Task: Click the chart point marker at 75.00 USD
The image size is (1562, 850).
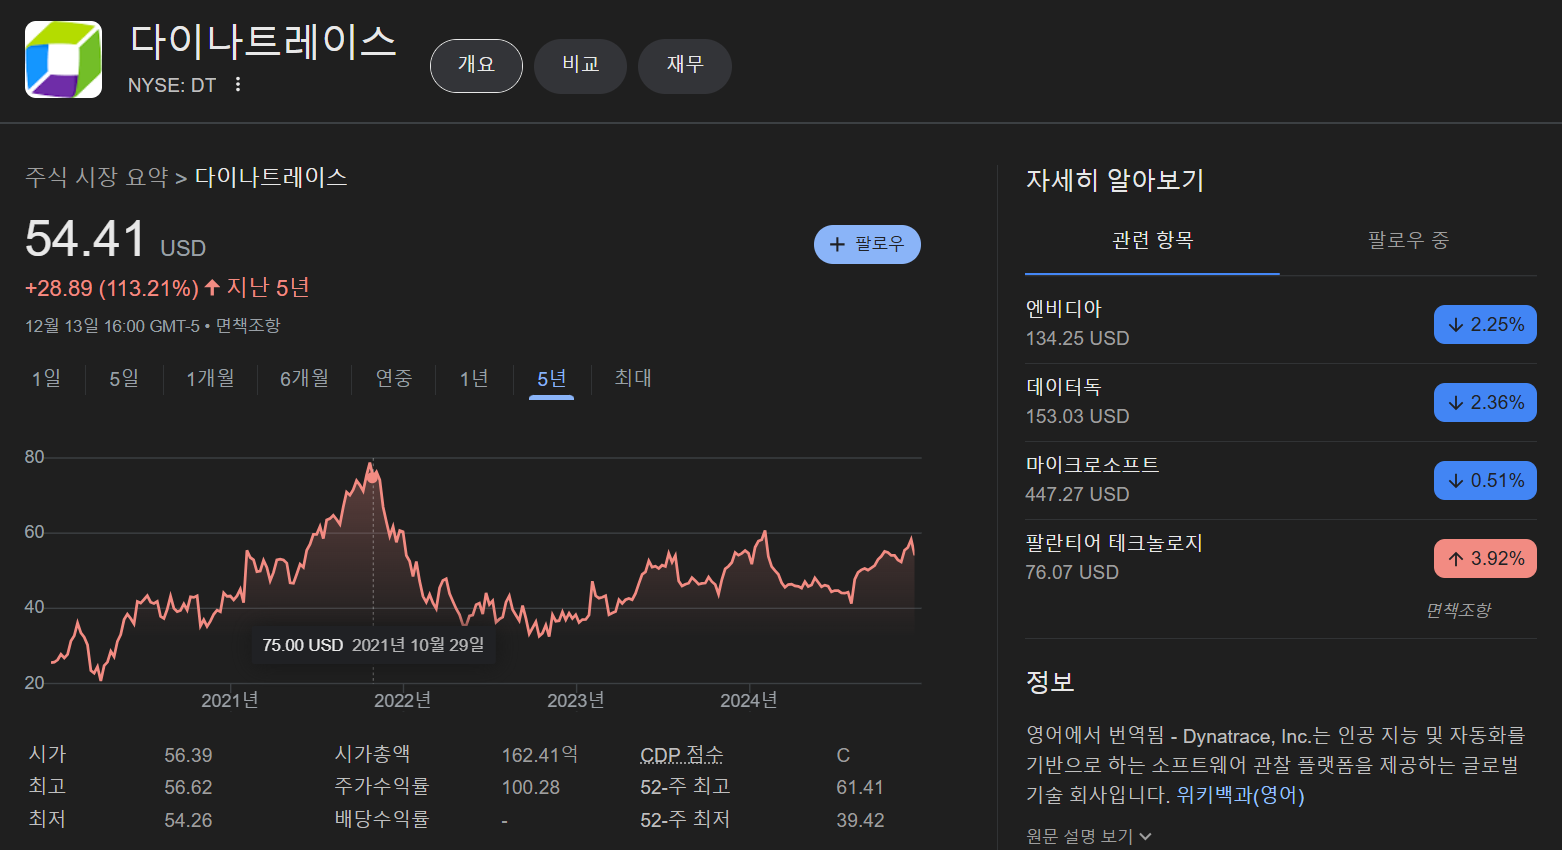Action: [373, 477]
